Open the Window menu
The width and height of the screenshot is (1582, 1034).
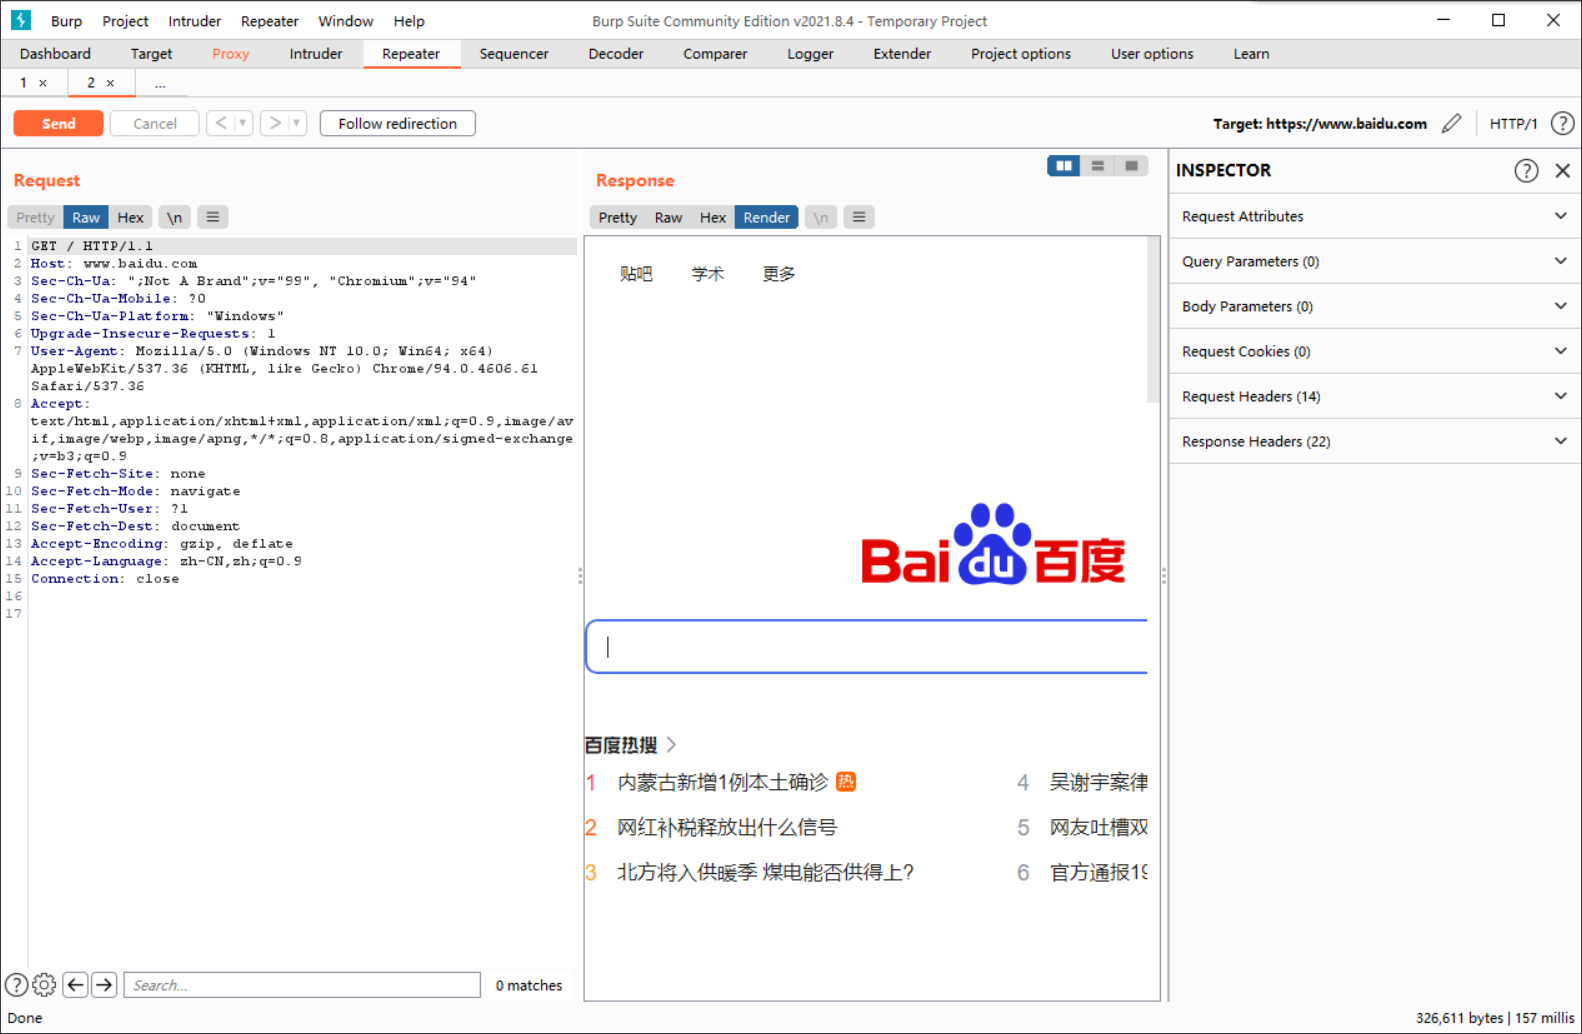[x=346, y=21]
